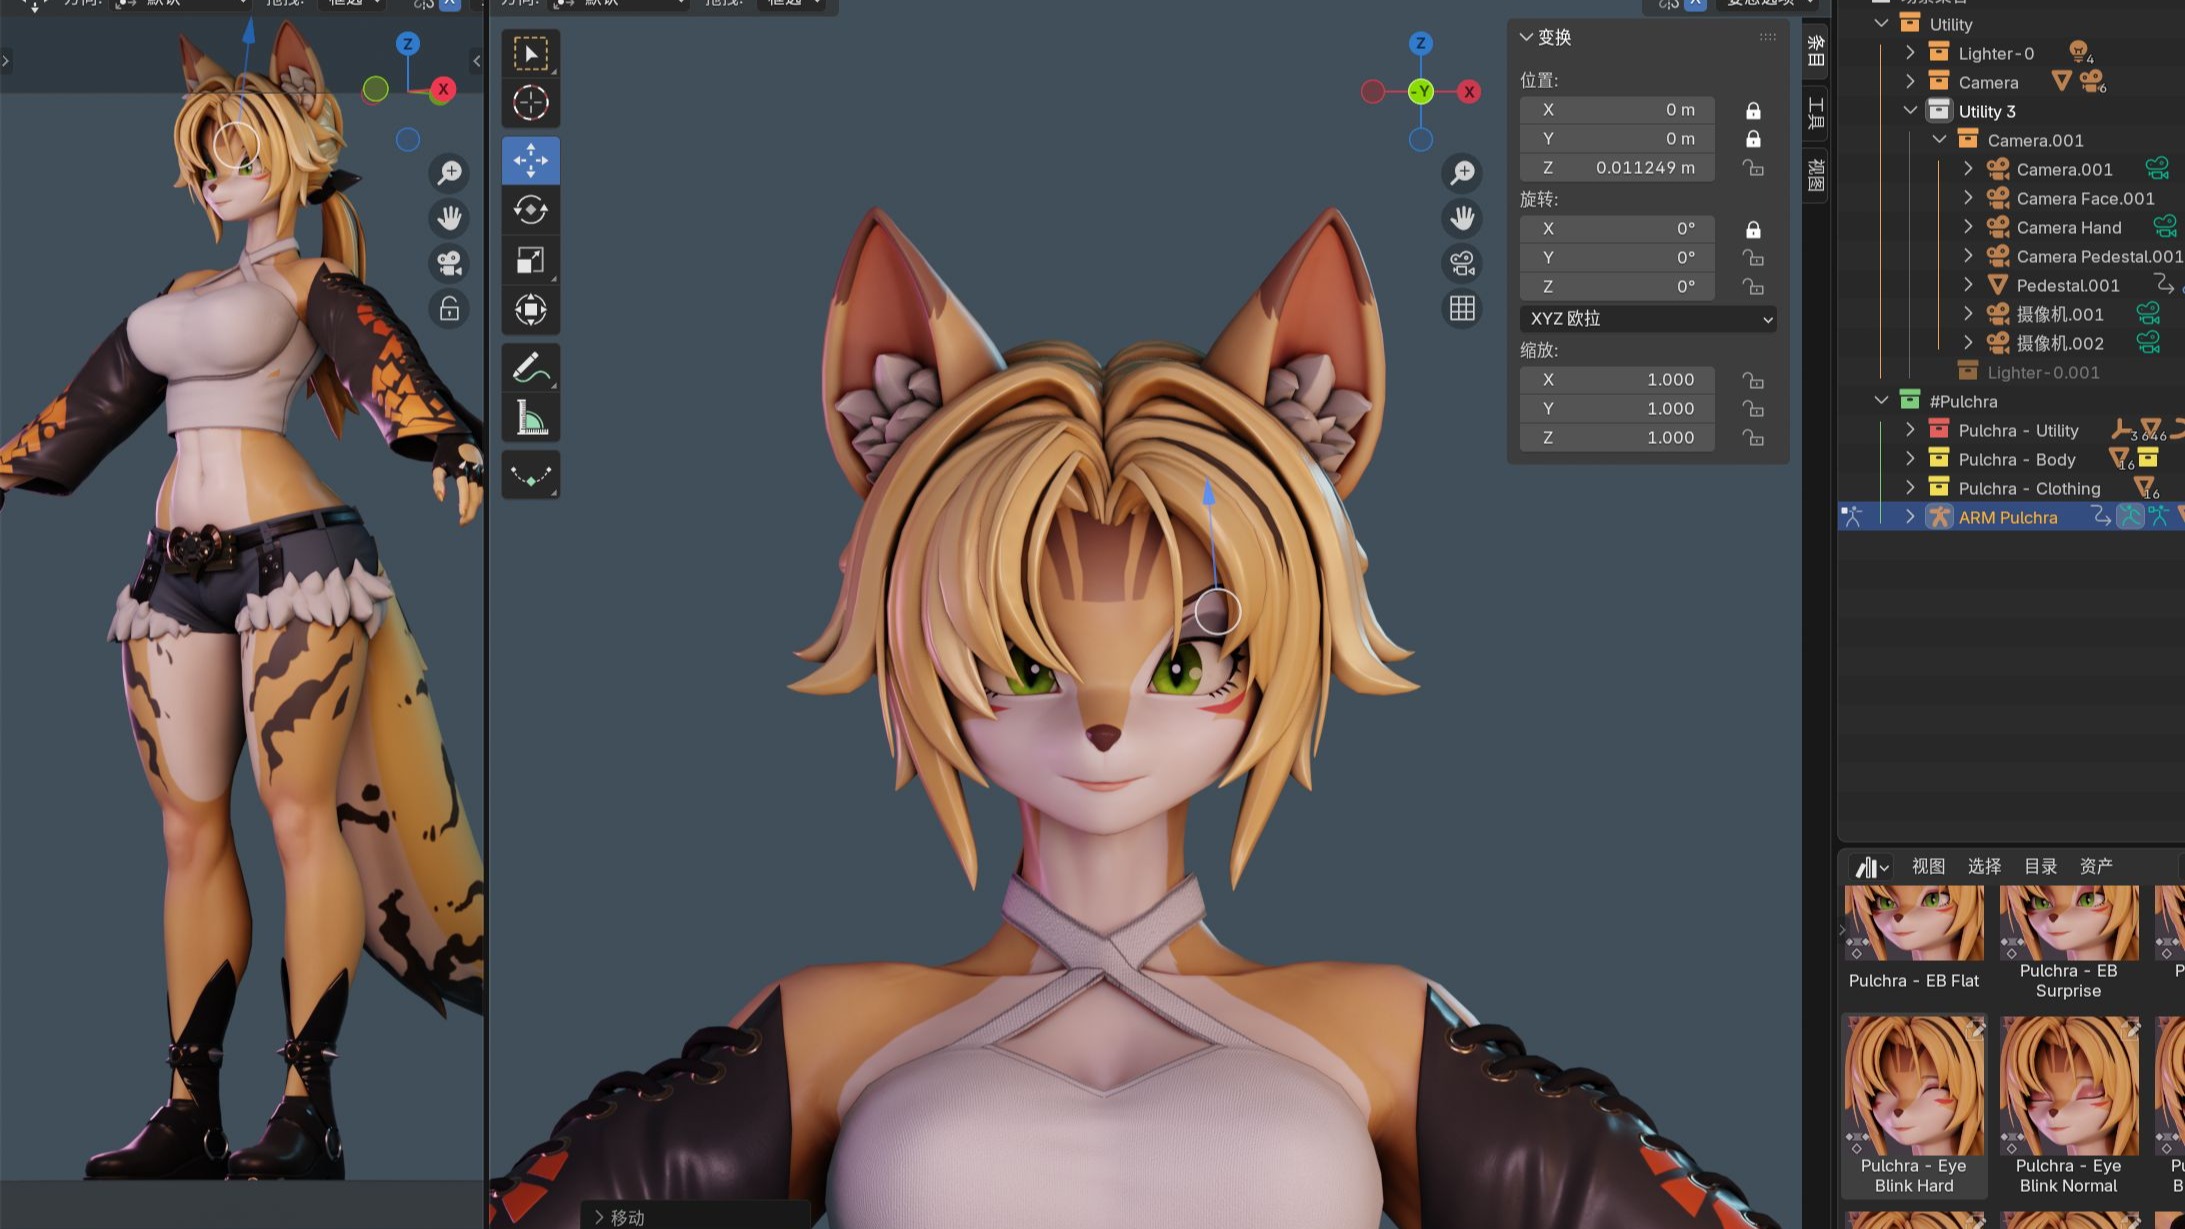Select Pulchra - Eye Blink Hard asset
The width and height of the screenshot is (2185, 1229).
(1913, 1106)
